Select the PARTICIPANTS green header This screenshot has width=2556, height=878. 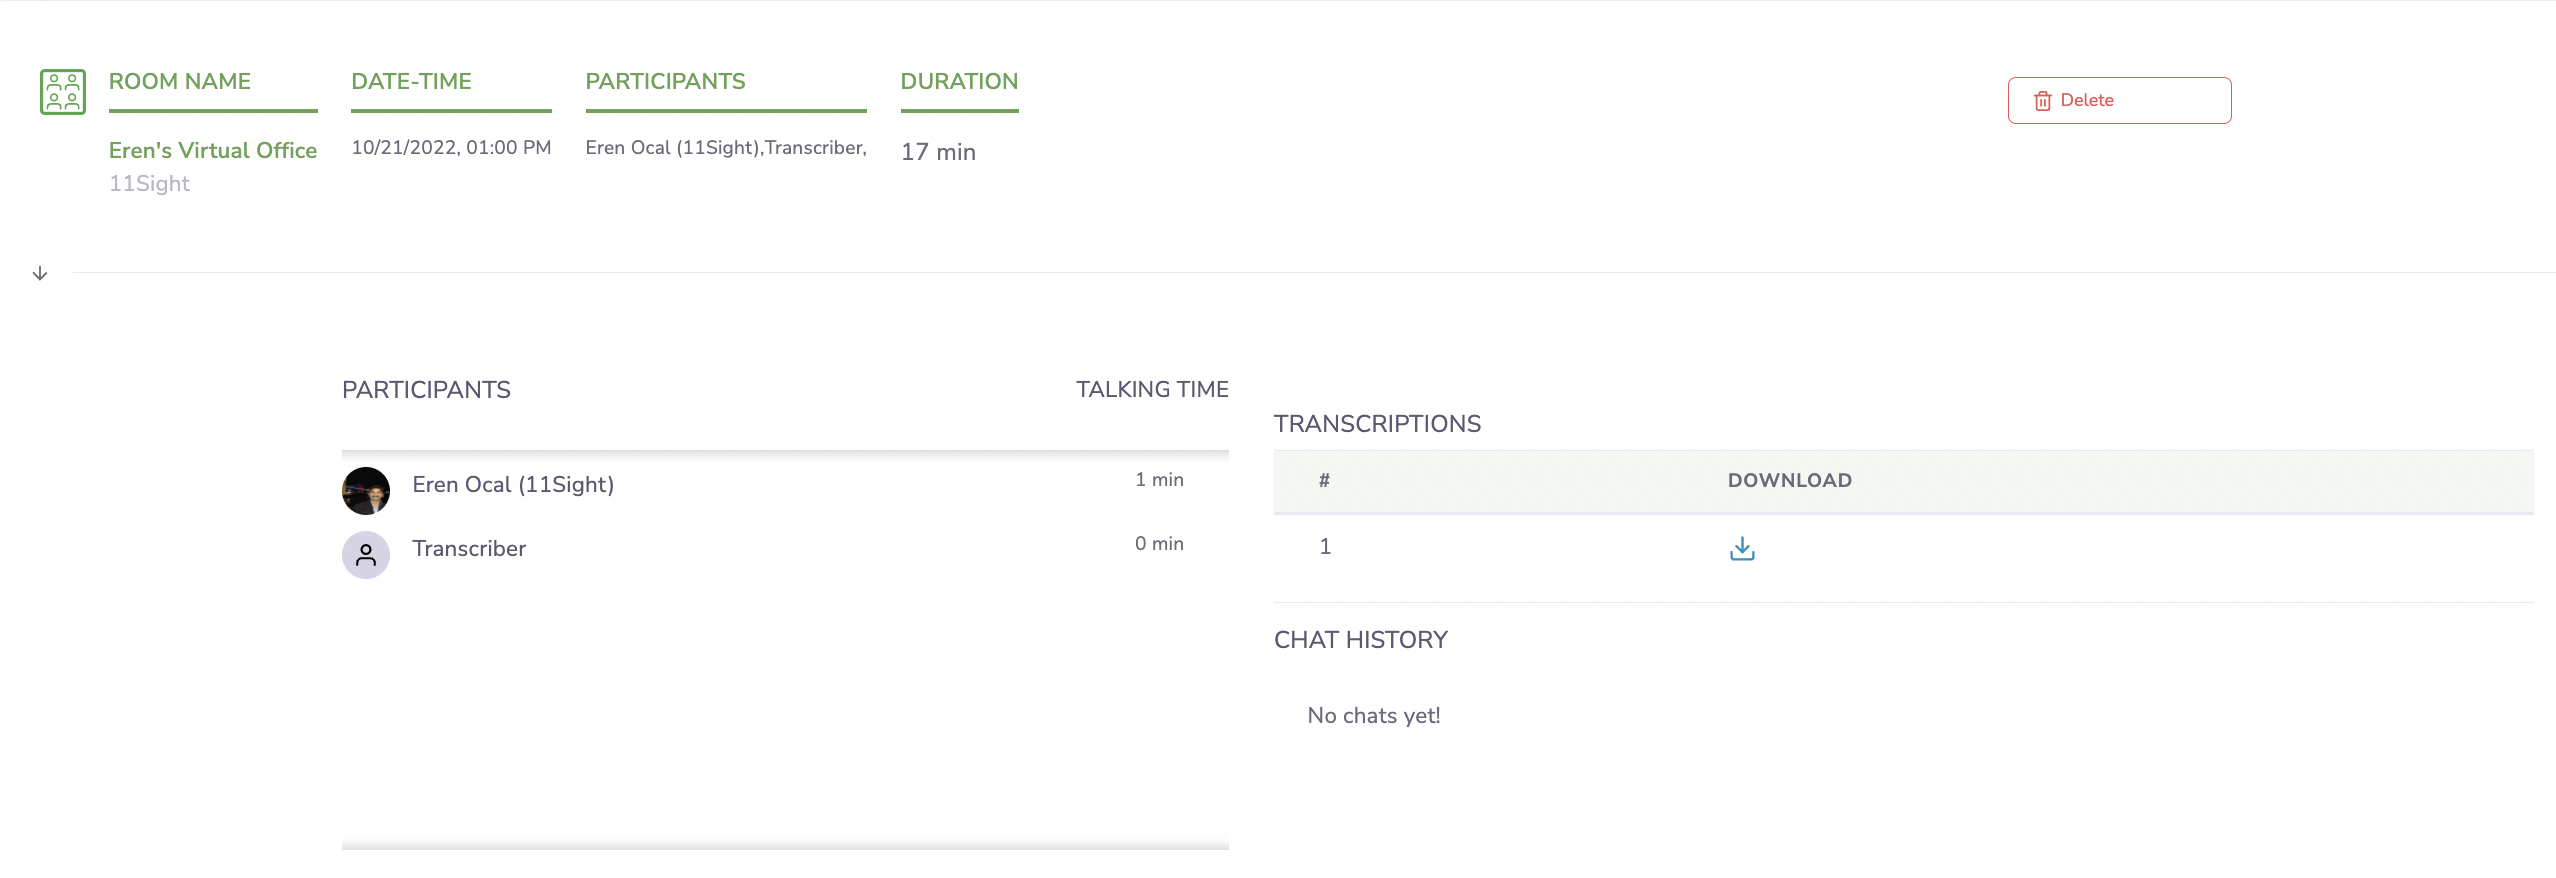coord(665,81)
